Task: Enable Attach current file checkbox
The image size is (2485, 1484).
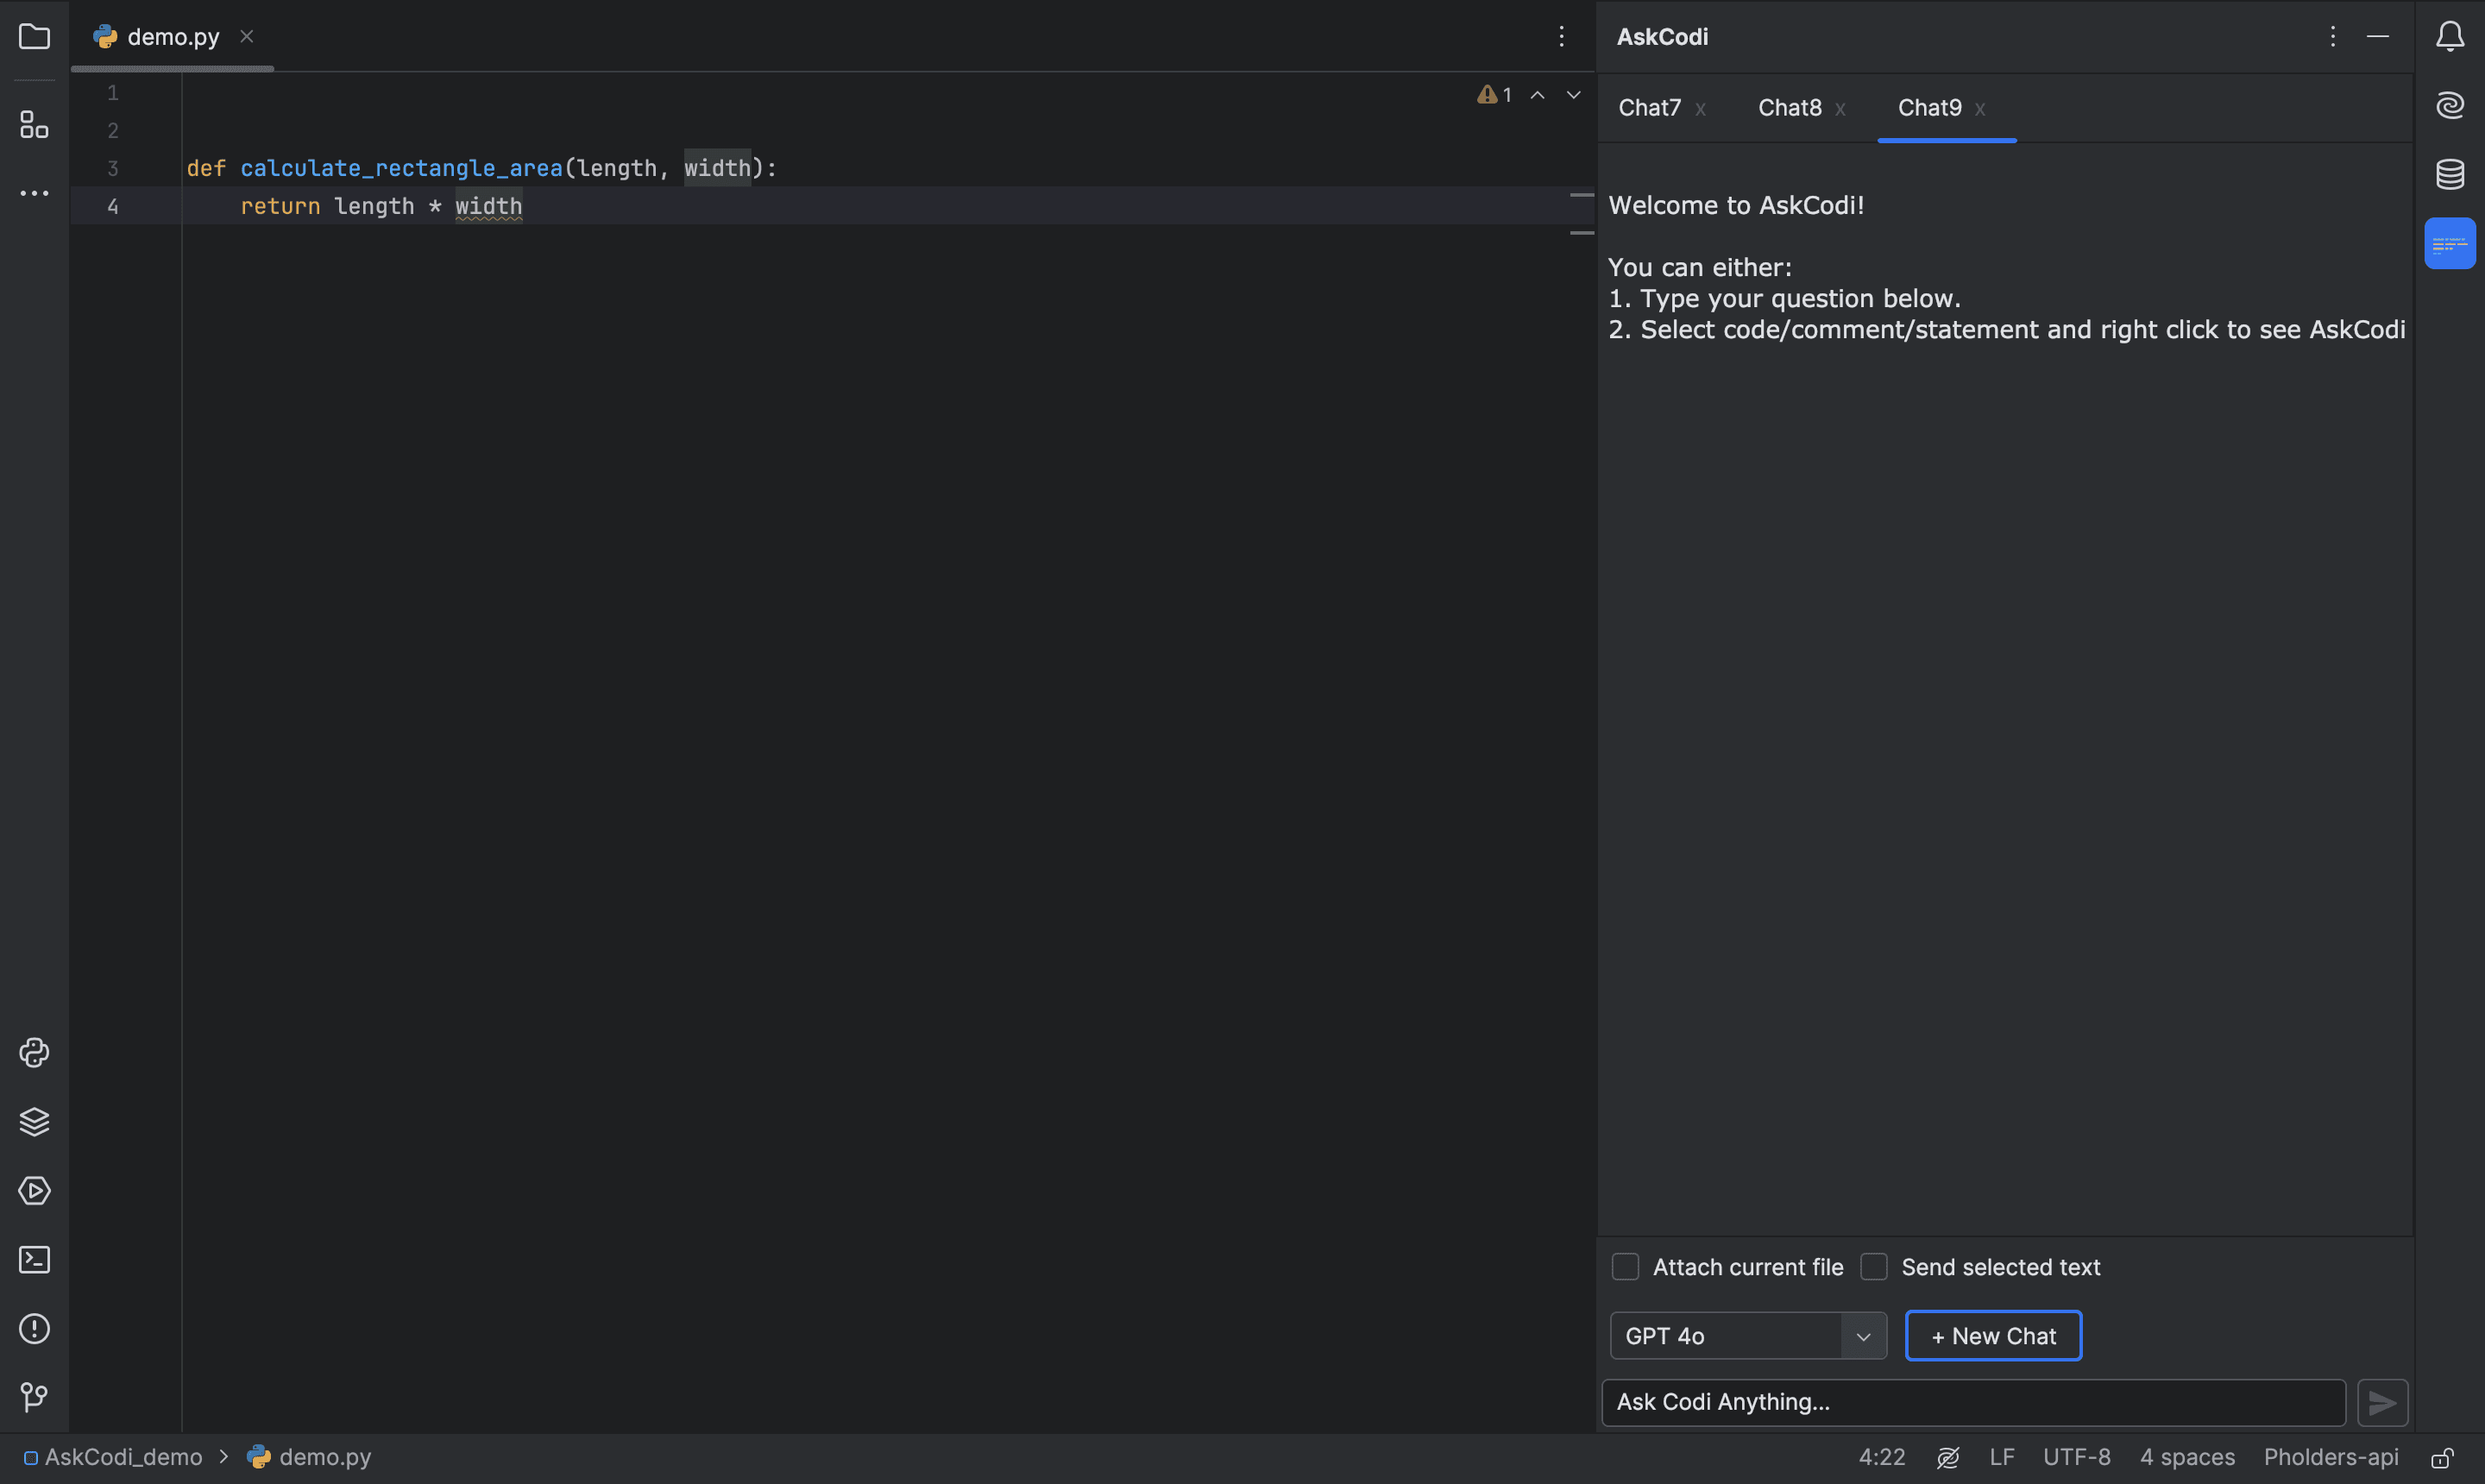Action: click(x=1625, y=1267)
